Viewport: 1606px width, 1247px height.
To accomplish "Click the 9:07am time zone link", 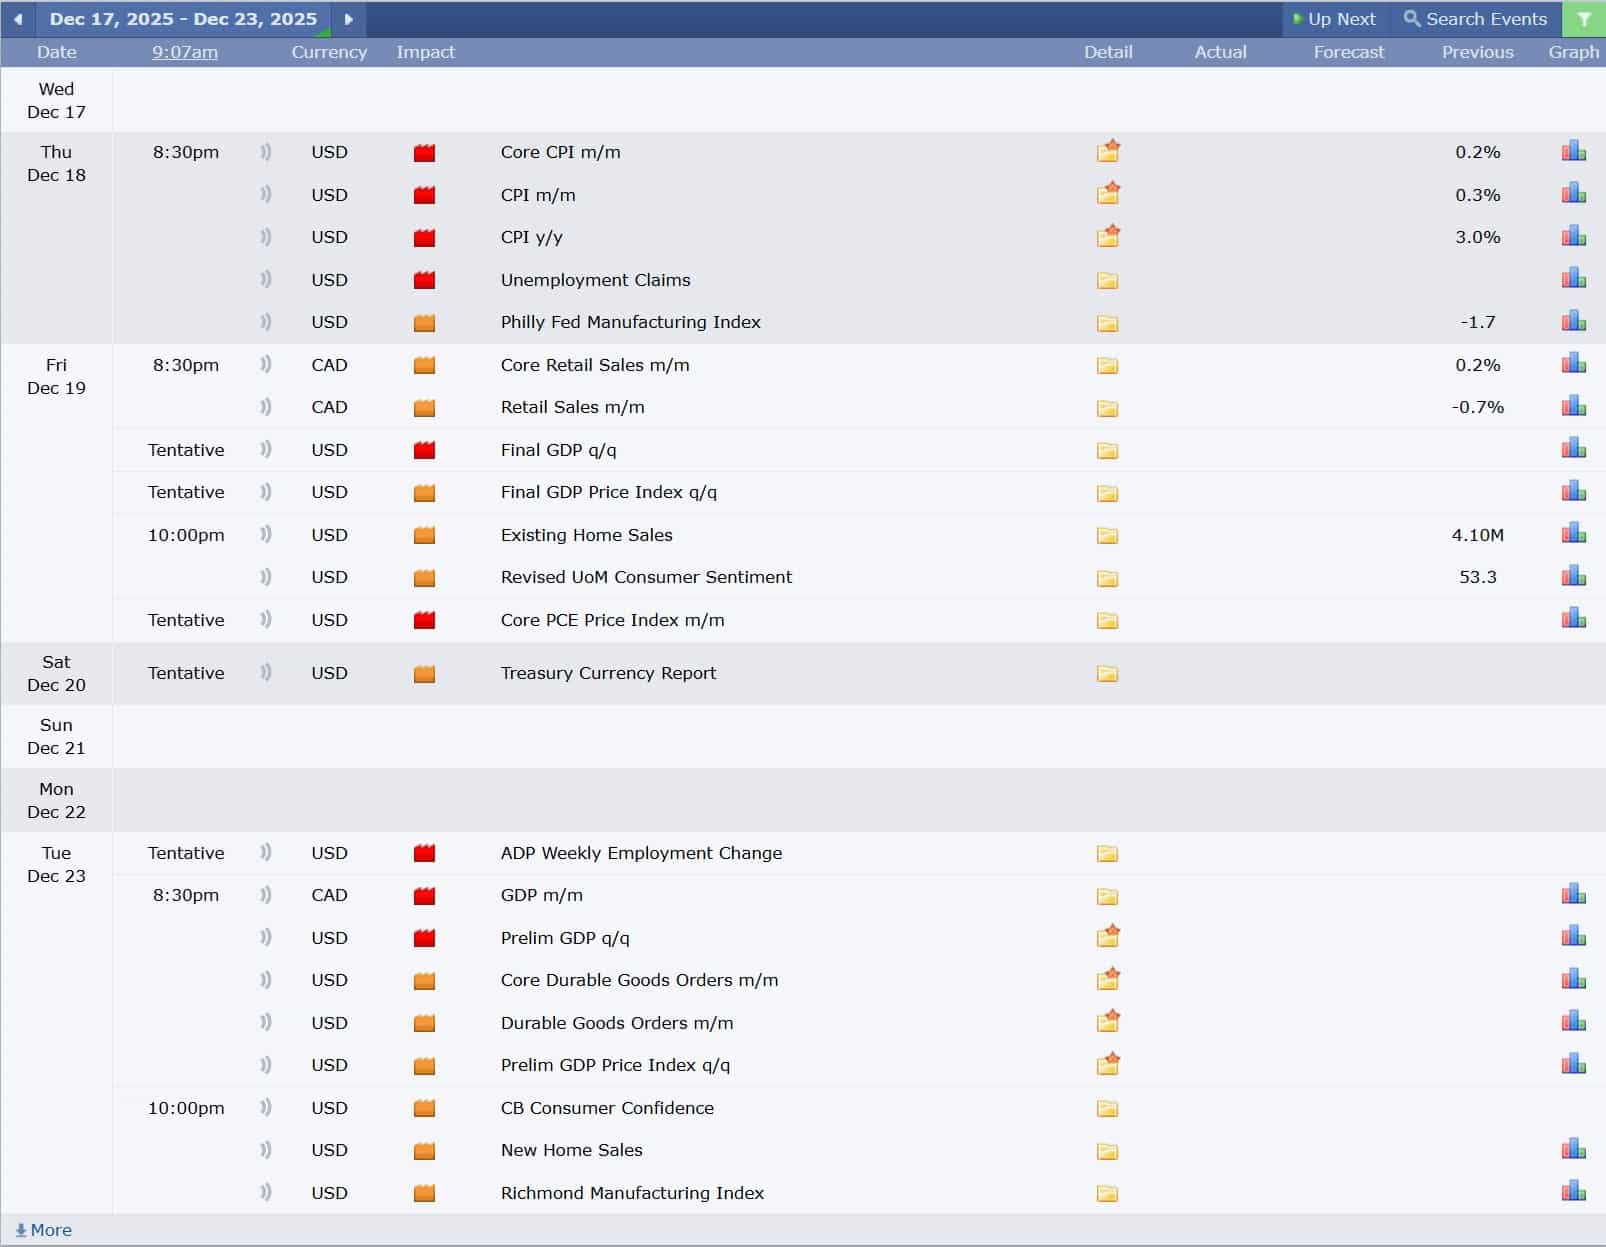I will click(185, 52).
